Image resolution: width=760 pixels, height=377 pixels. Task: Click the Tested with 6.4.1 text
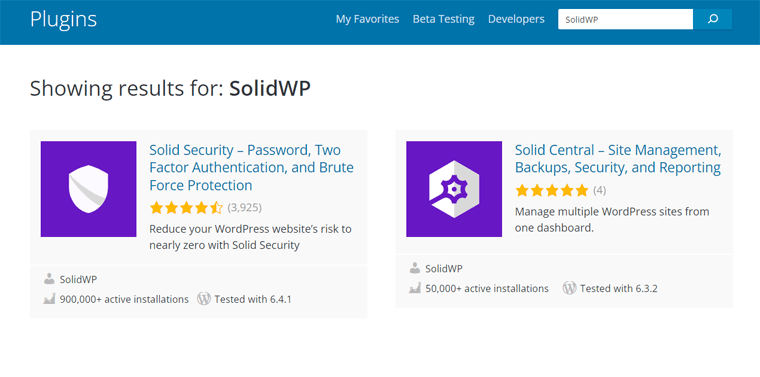[x=253, y=299]
